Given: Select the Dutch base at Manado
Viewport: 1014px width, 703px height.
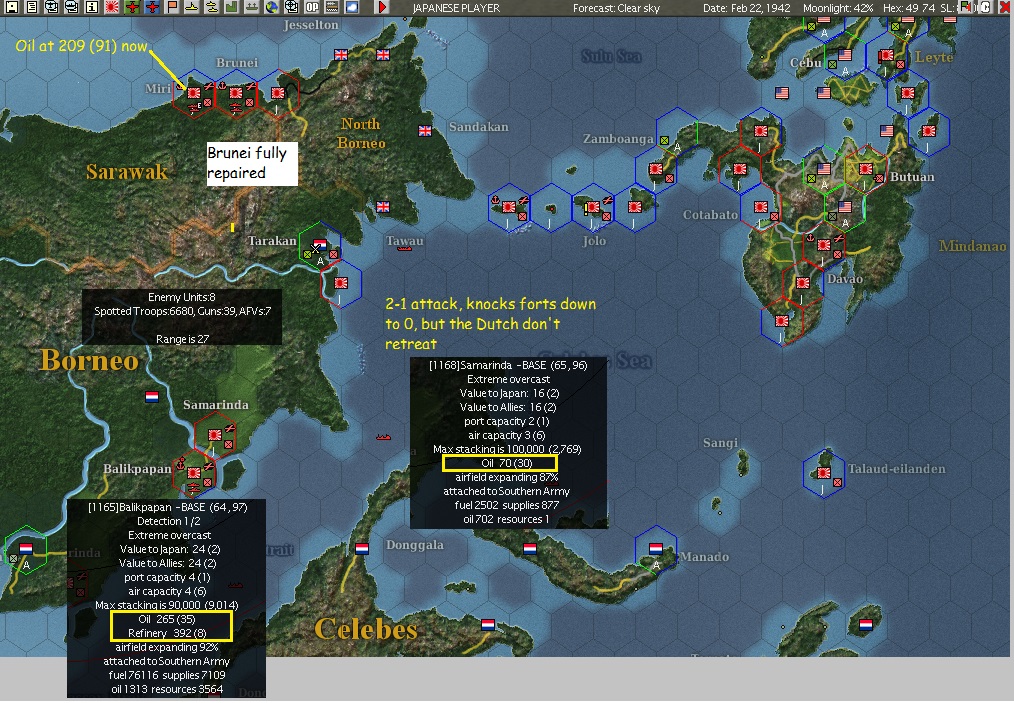Looking at the screenshot, I should pos(656,549).
